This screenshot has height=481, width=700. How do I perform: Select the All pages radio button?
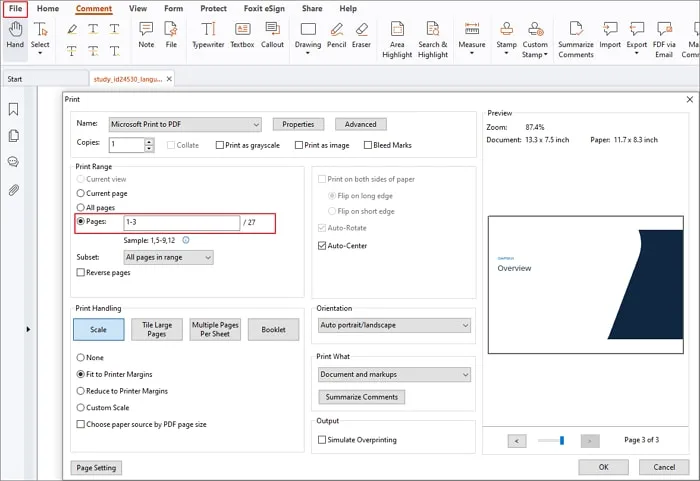(x=81, y=206)
